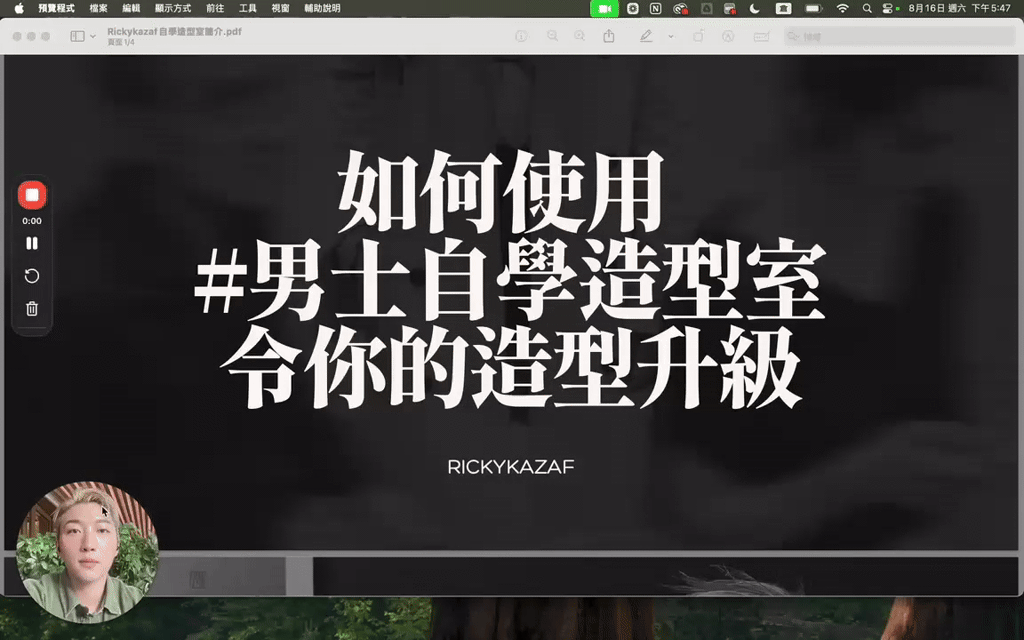
Task: Expand highlight options dropdown arrow
Action: tap(671, 37)
